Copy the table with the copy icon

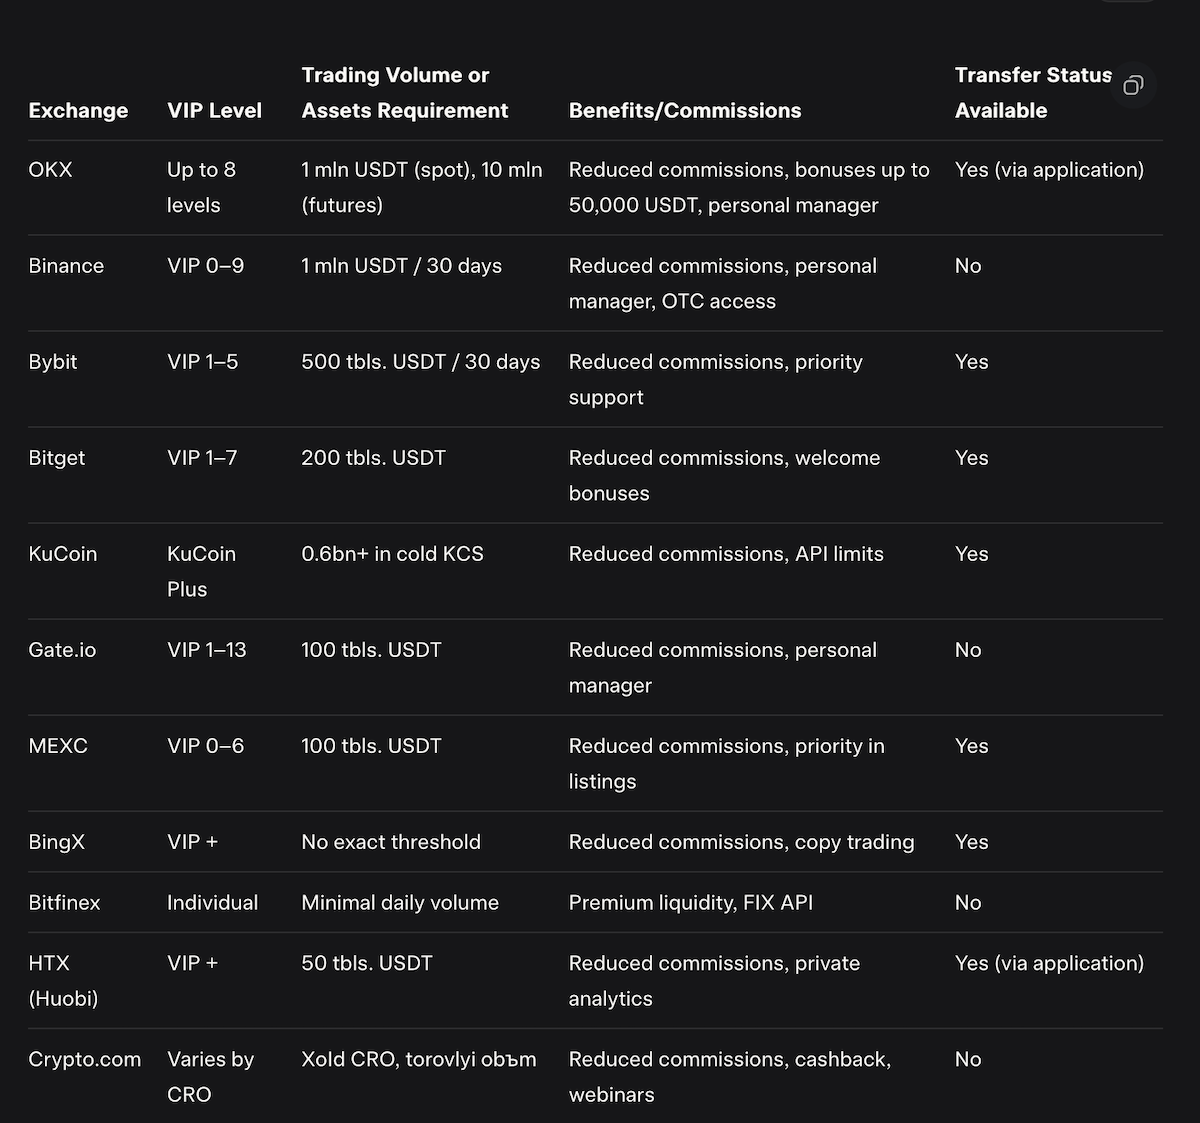1133,85
